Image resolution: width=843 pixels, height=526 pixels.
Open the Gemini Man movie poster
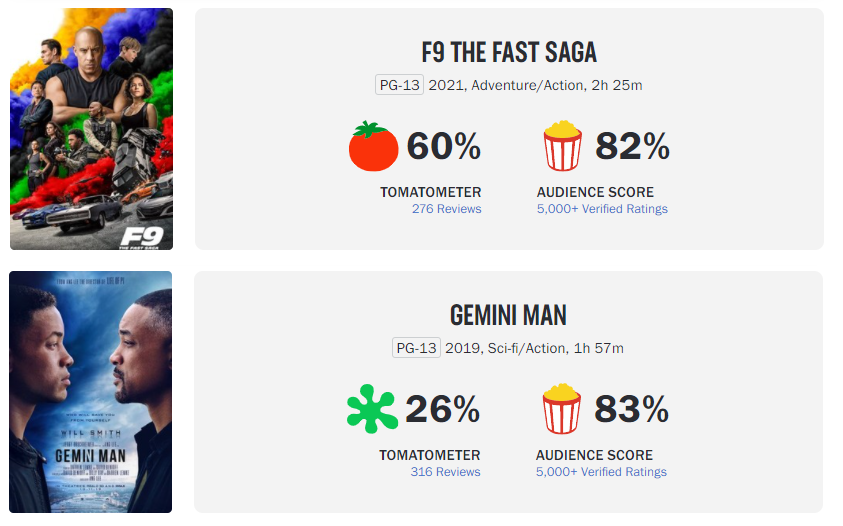click(x=90, y=392)
